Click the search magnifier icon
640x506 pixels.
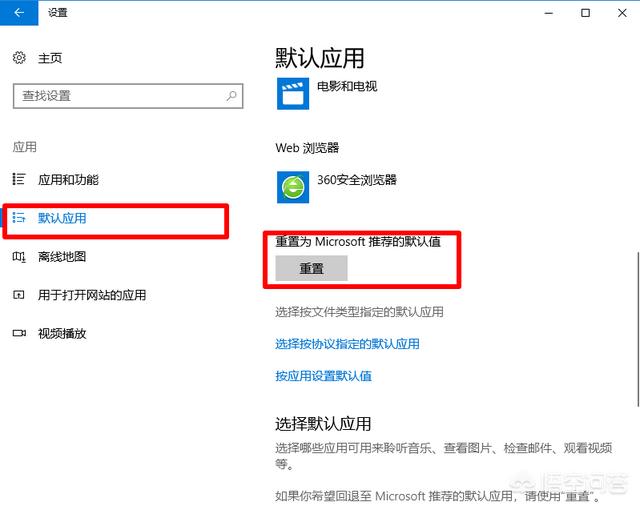pyautogui.click(x=231, y=96)
